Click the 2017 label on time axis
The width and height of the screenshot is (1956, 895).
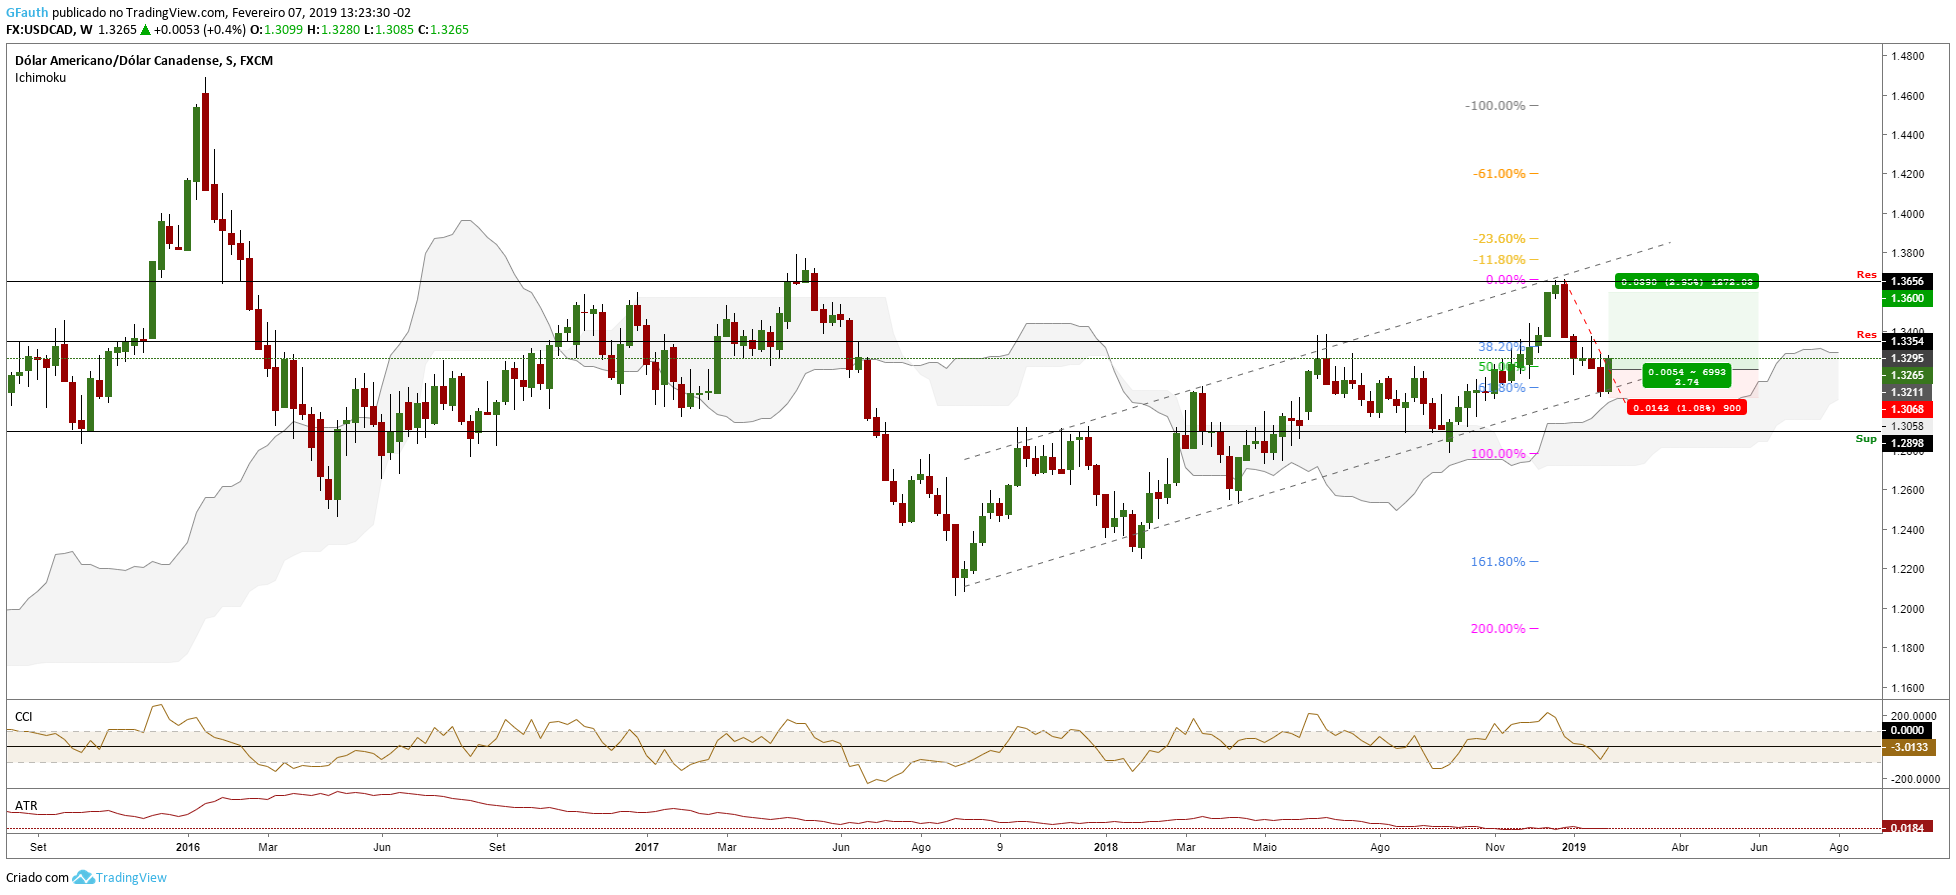(647, 847)
